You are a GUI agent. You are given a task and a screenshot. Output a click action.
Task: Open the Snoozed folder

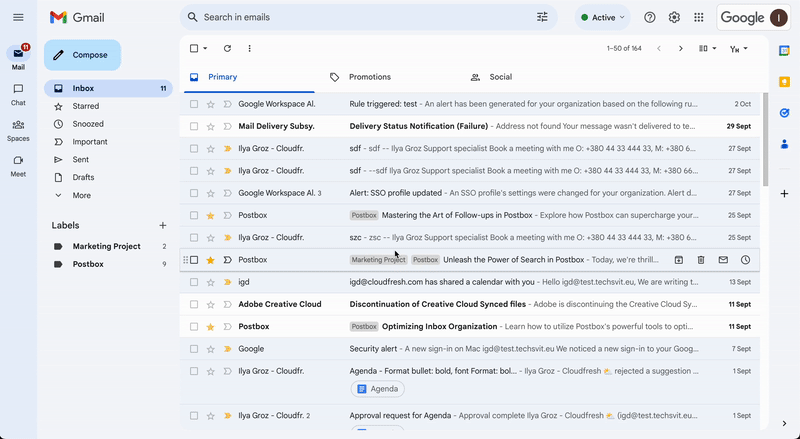[x=88, y=124]
